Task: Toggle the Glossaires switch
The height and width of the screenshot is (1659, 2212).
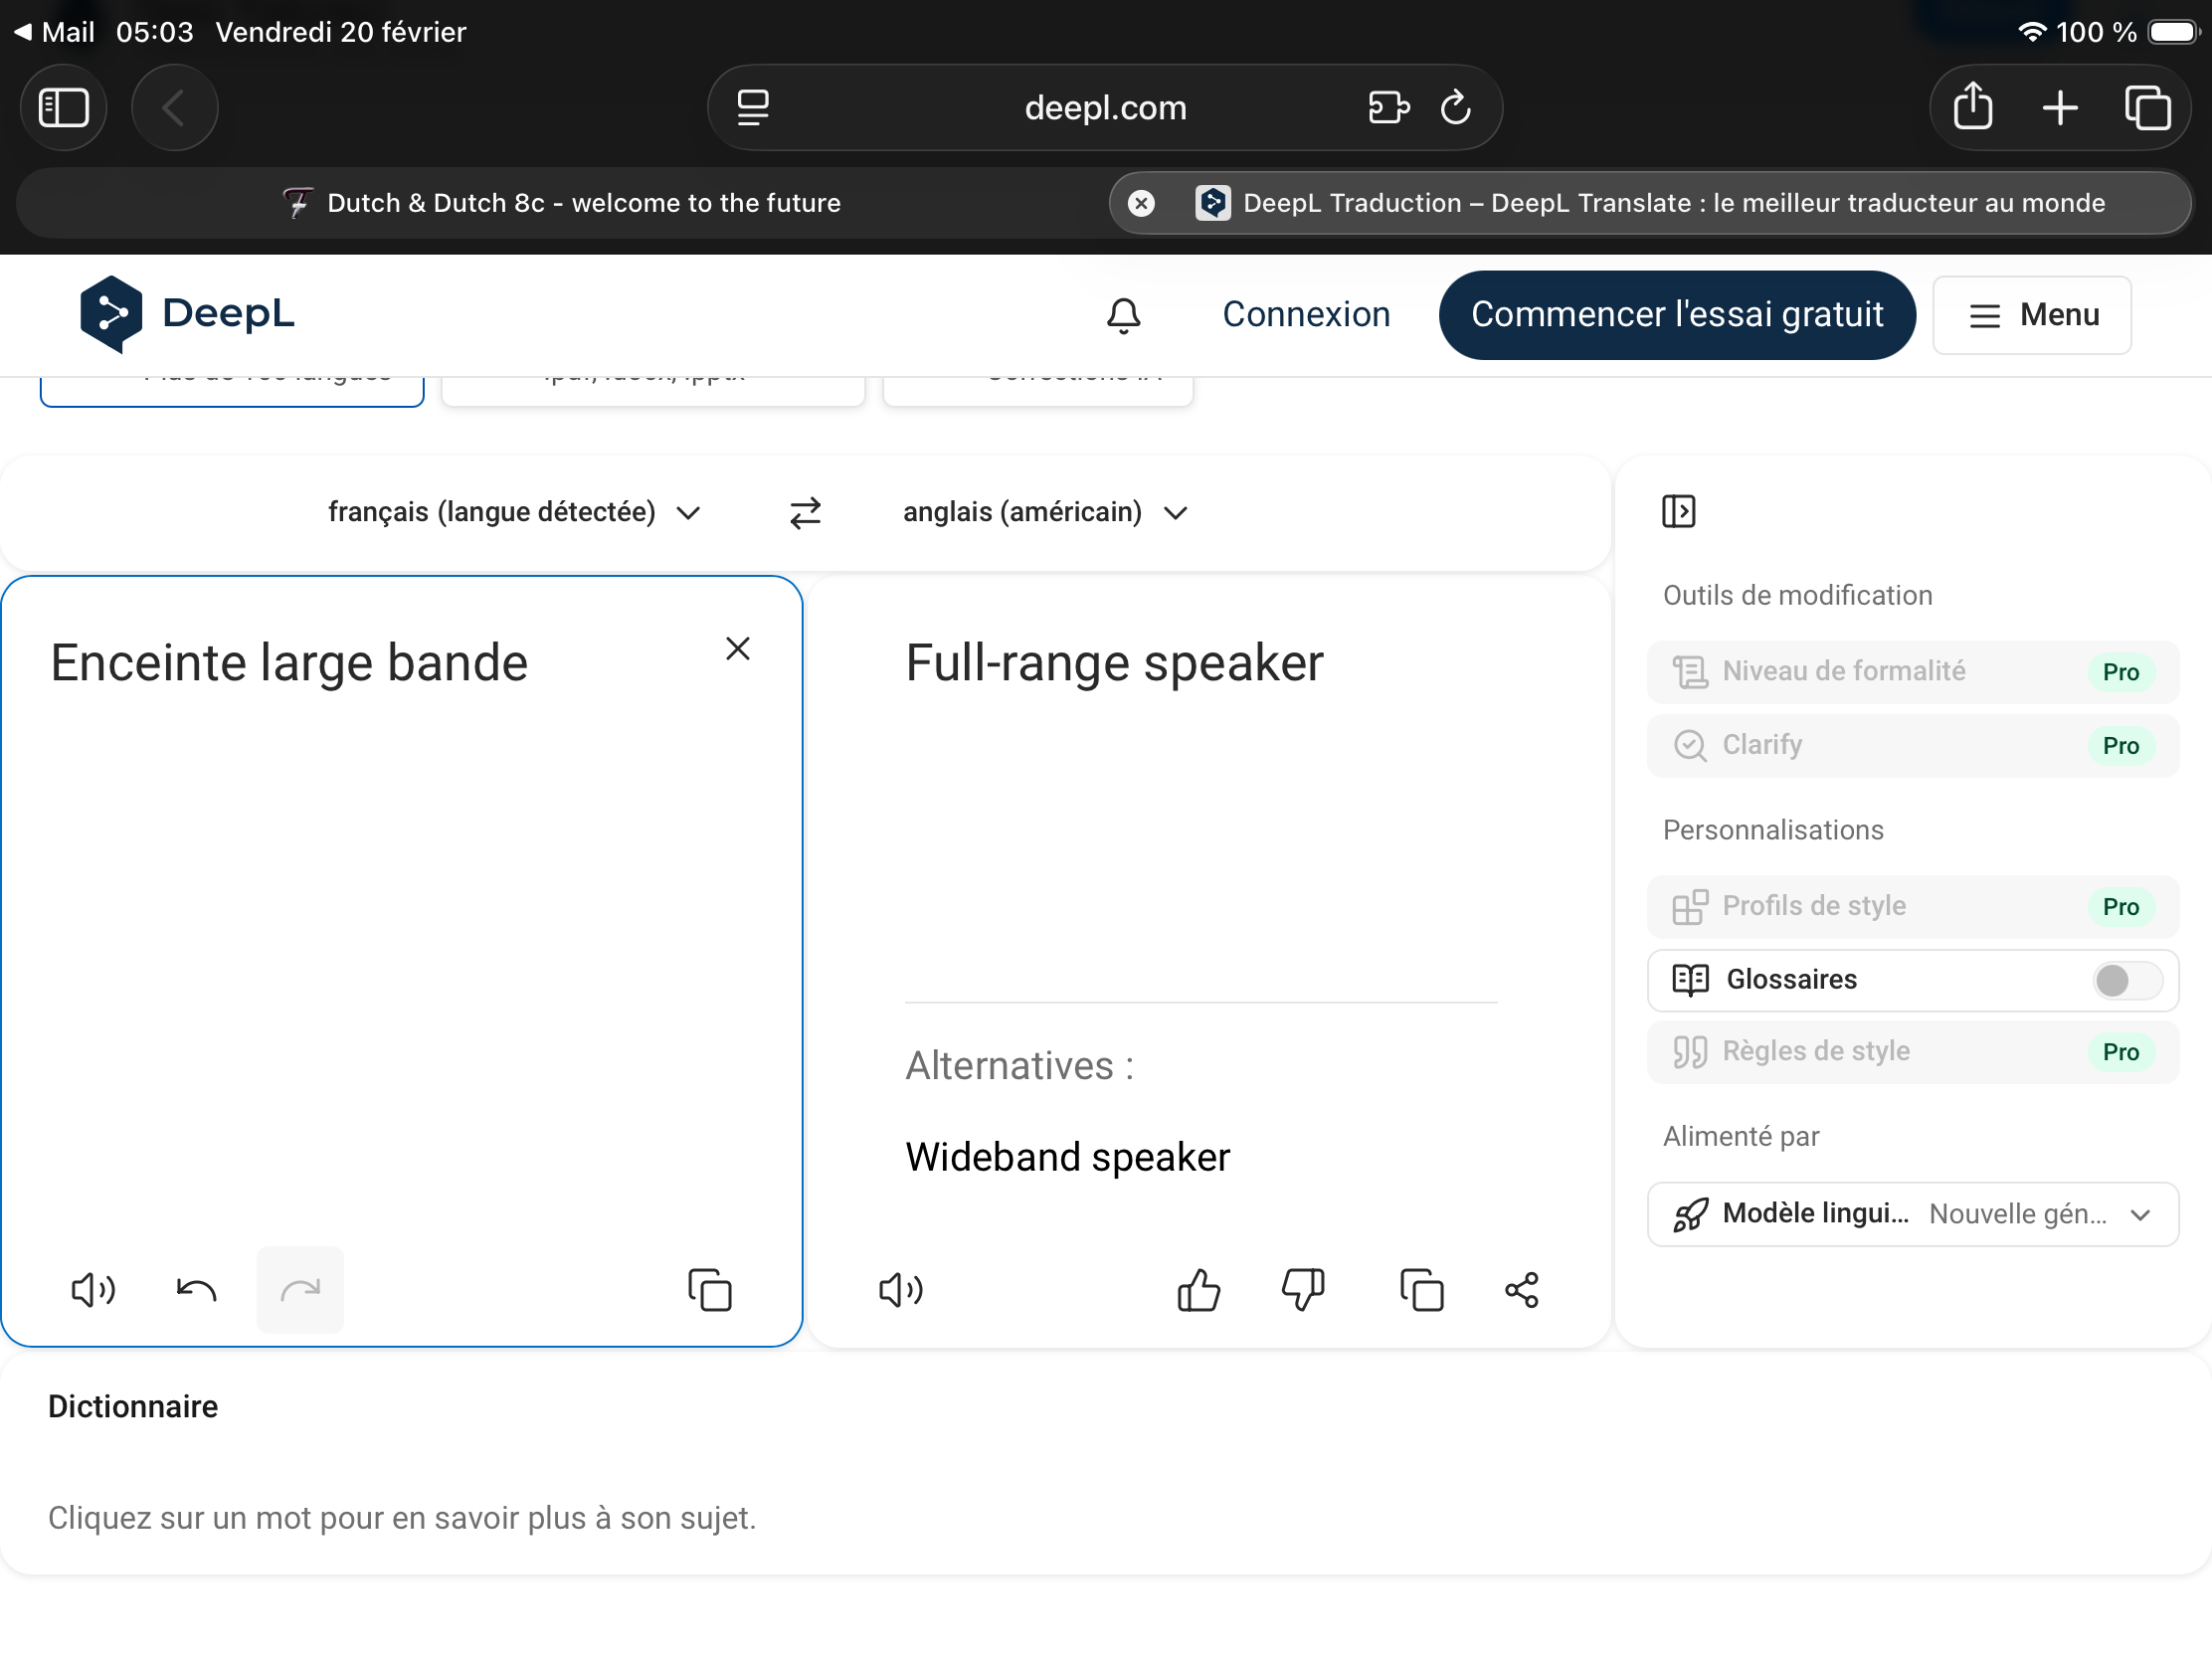Action: pos(2126,980)
